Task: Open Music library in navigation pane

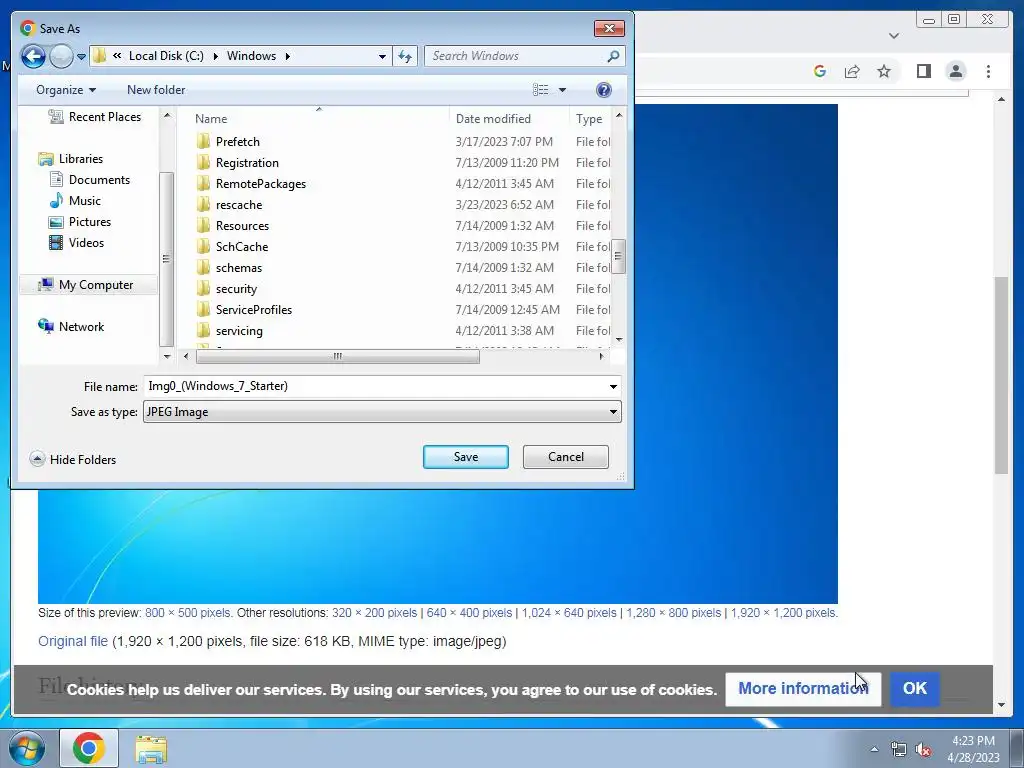Action: (75, 200)
